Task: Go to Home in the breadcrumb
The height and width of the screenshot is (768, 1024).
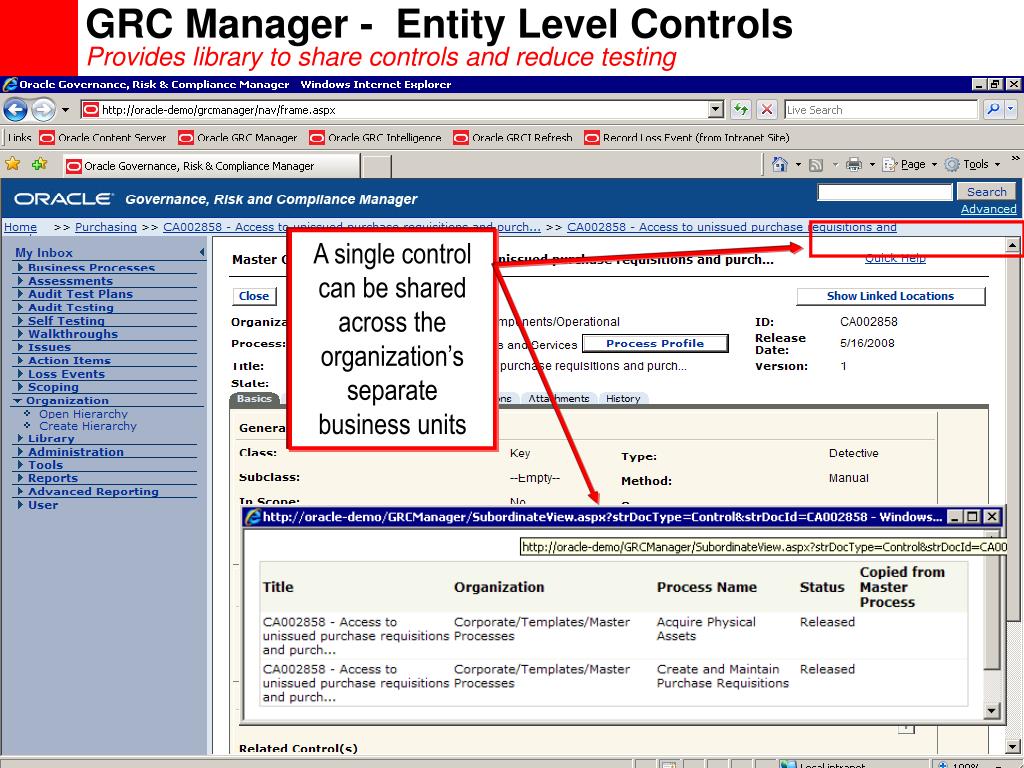Action: click(20, 227)
